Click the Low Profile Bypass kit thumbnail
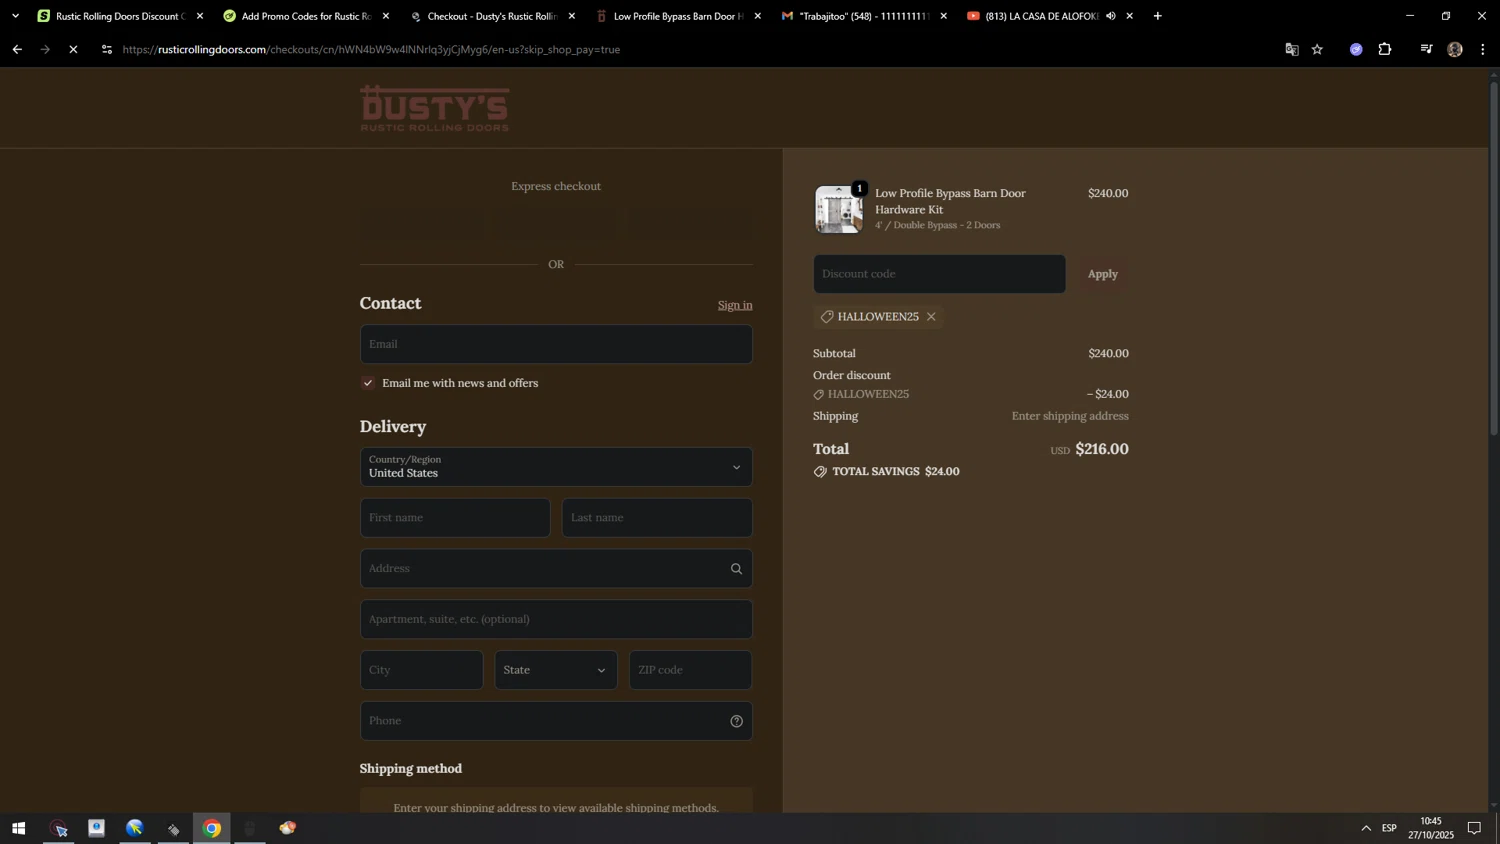The width and height of the screenshot is (1500, 844). 838,209
